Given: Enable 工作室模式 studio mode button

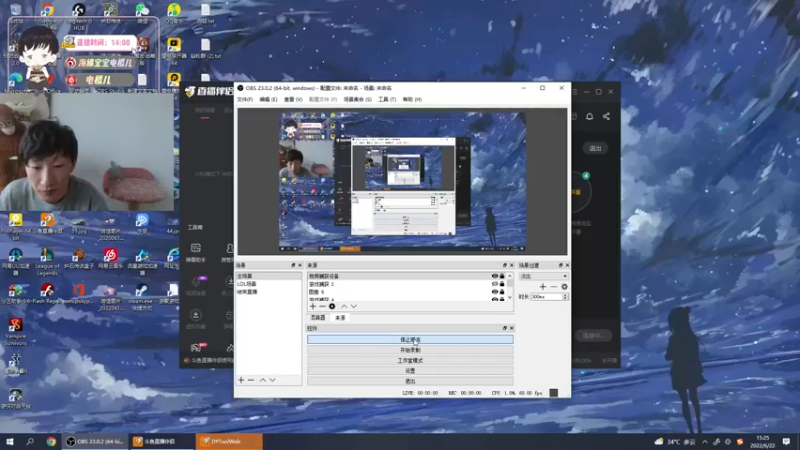Looking at the screenshot, I should coord(410,360).
